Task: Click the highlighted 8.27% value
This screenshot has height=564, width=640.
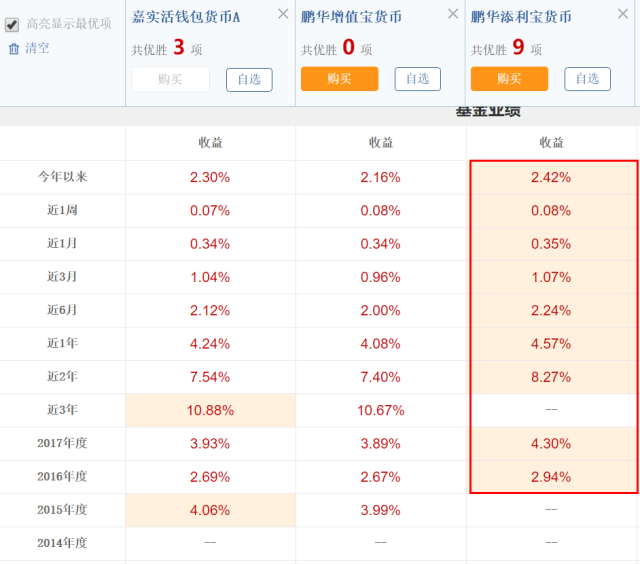Action: pos(551,377)
